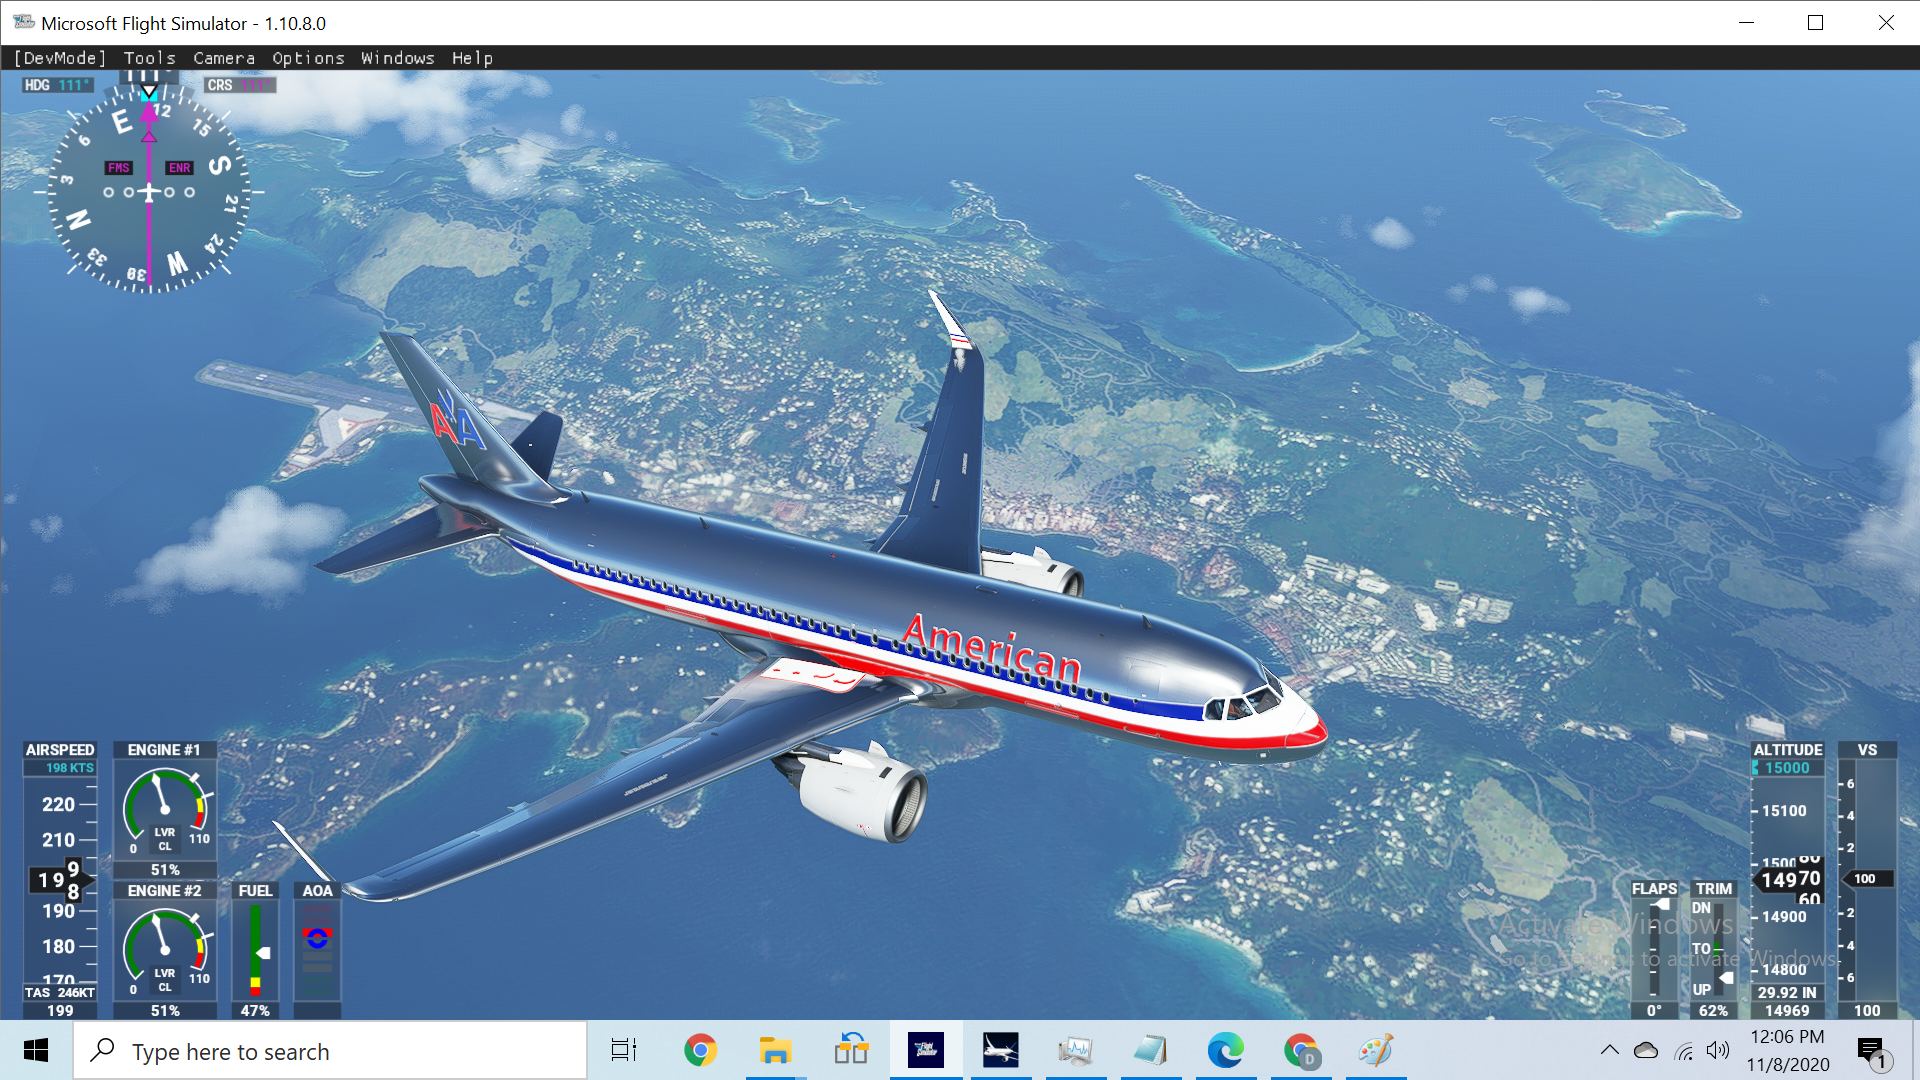Click the 0° flaps angle readout
Image resolution: width=1920 pixels, height=1080 pixels.
tap(1654, 1011)
